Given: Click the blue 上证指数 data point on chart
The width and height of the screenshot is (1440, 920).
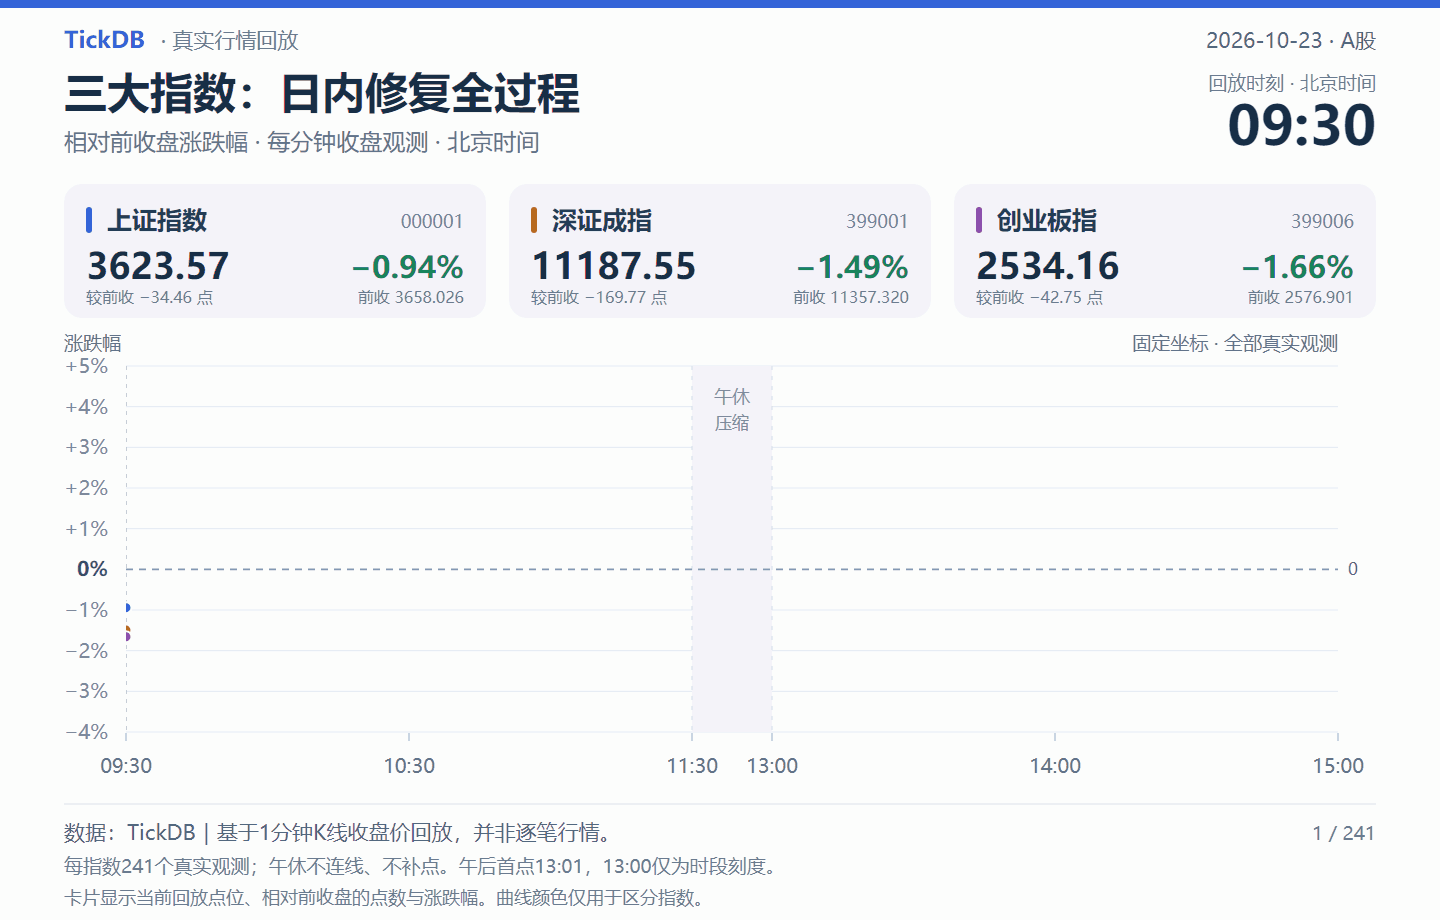Looking at the screenshot, I should 127,608.
